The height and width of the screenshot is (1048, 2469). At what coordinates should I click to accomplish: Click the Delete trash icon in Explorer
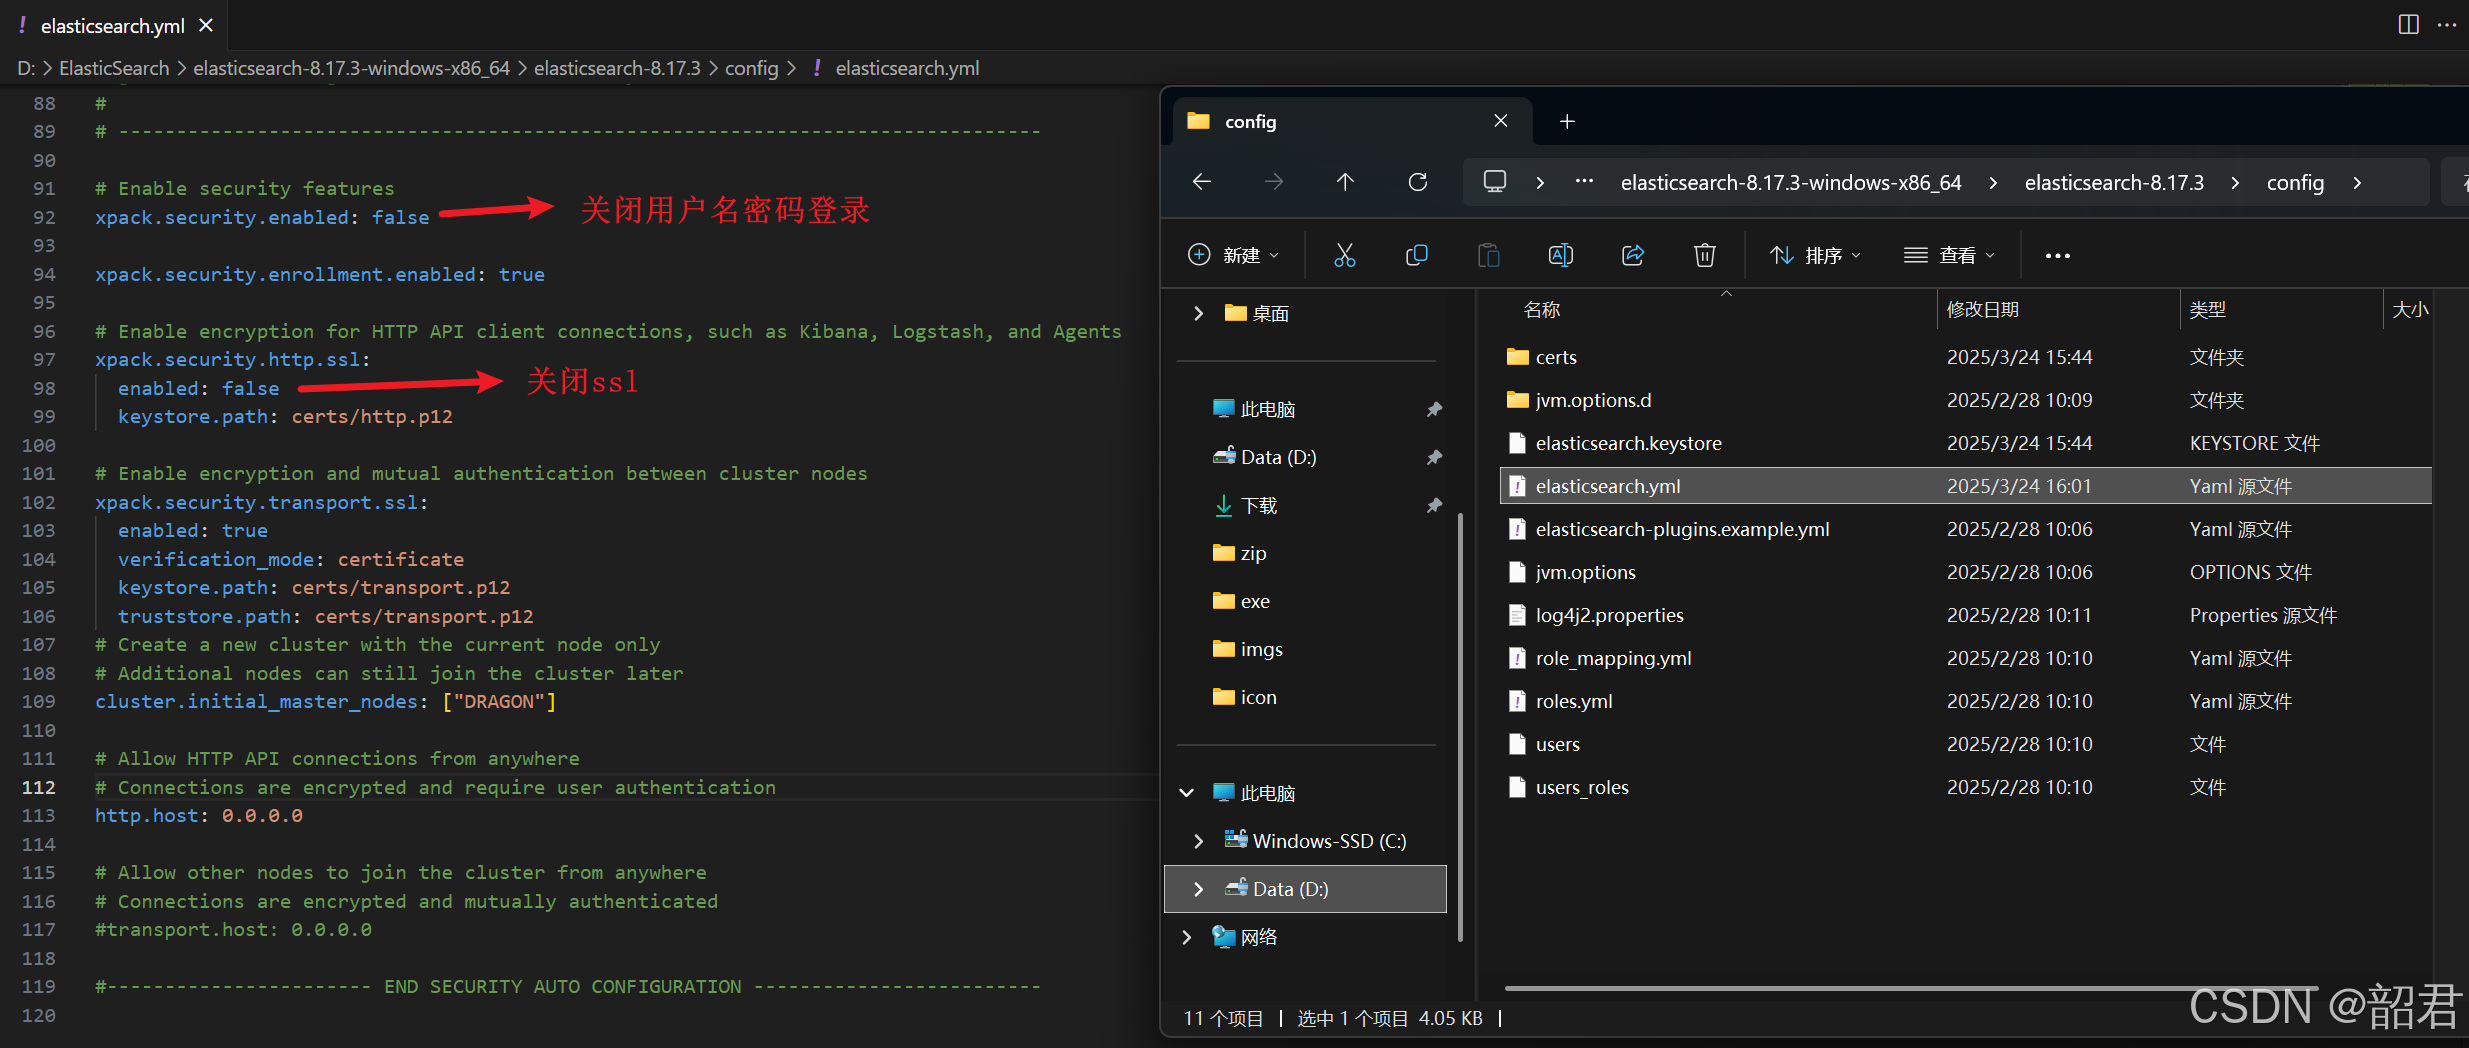[x=1705, y=255]
